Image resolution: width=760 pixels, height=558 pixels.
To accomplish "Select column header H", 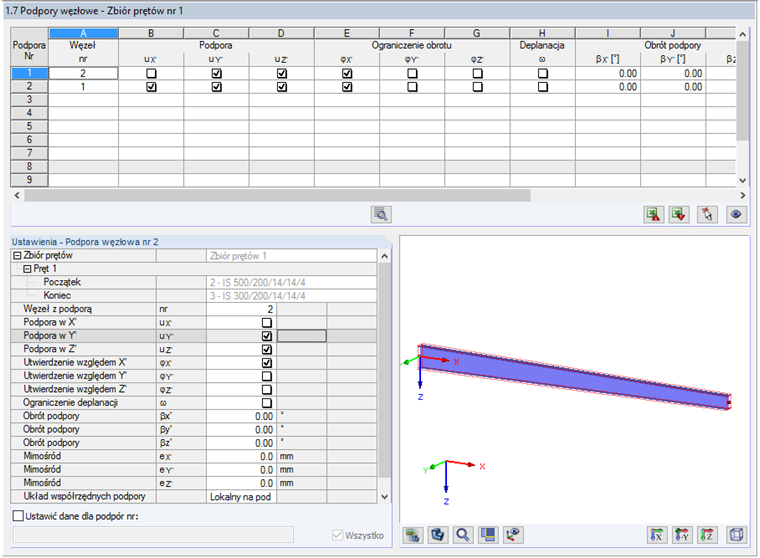I will (x=542, y=33).
